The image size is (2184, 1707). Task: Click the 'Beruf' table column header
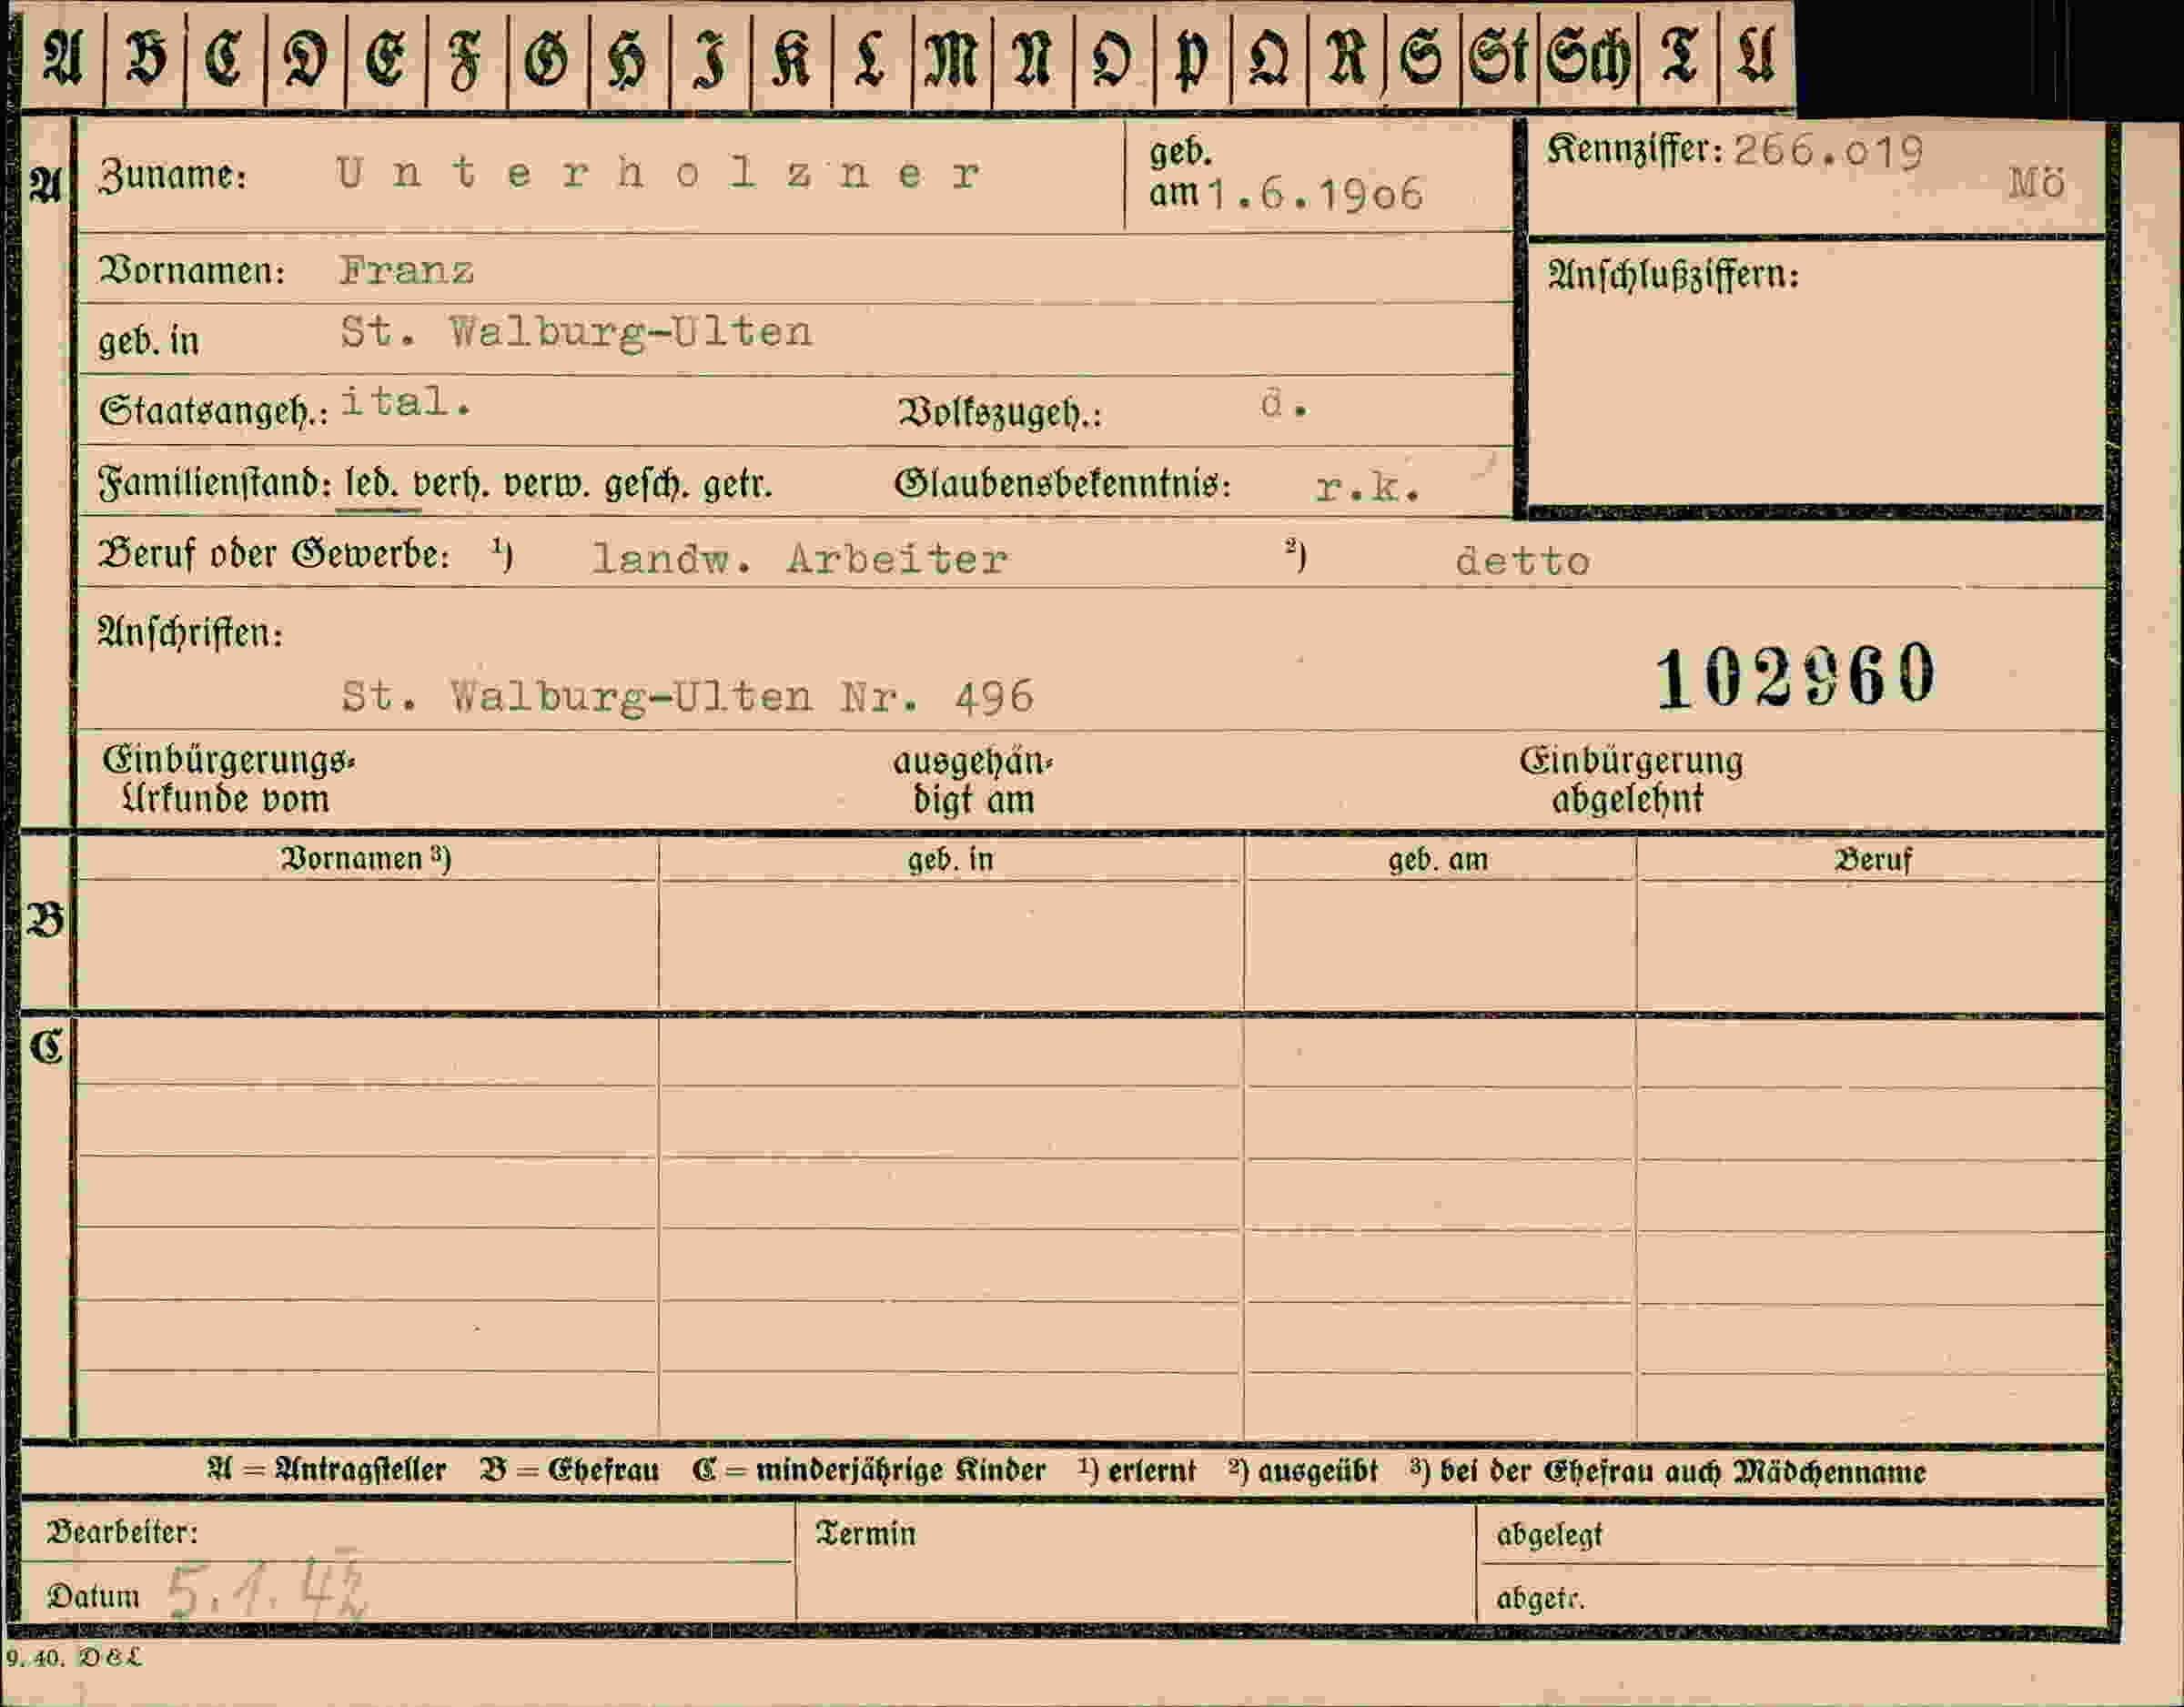[x=1872, y=859]
